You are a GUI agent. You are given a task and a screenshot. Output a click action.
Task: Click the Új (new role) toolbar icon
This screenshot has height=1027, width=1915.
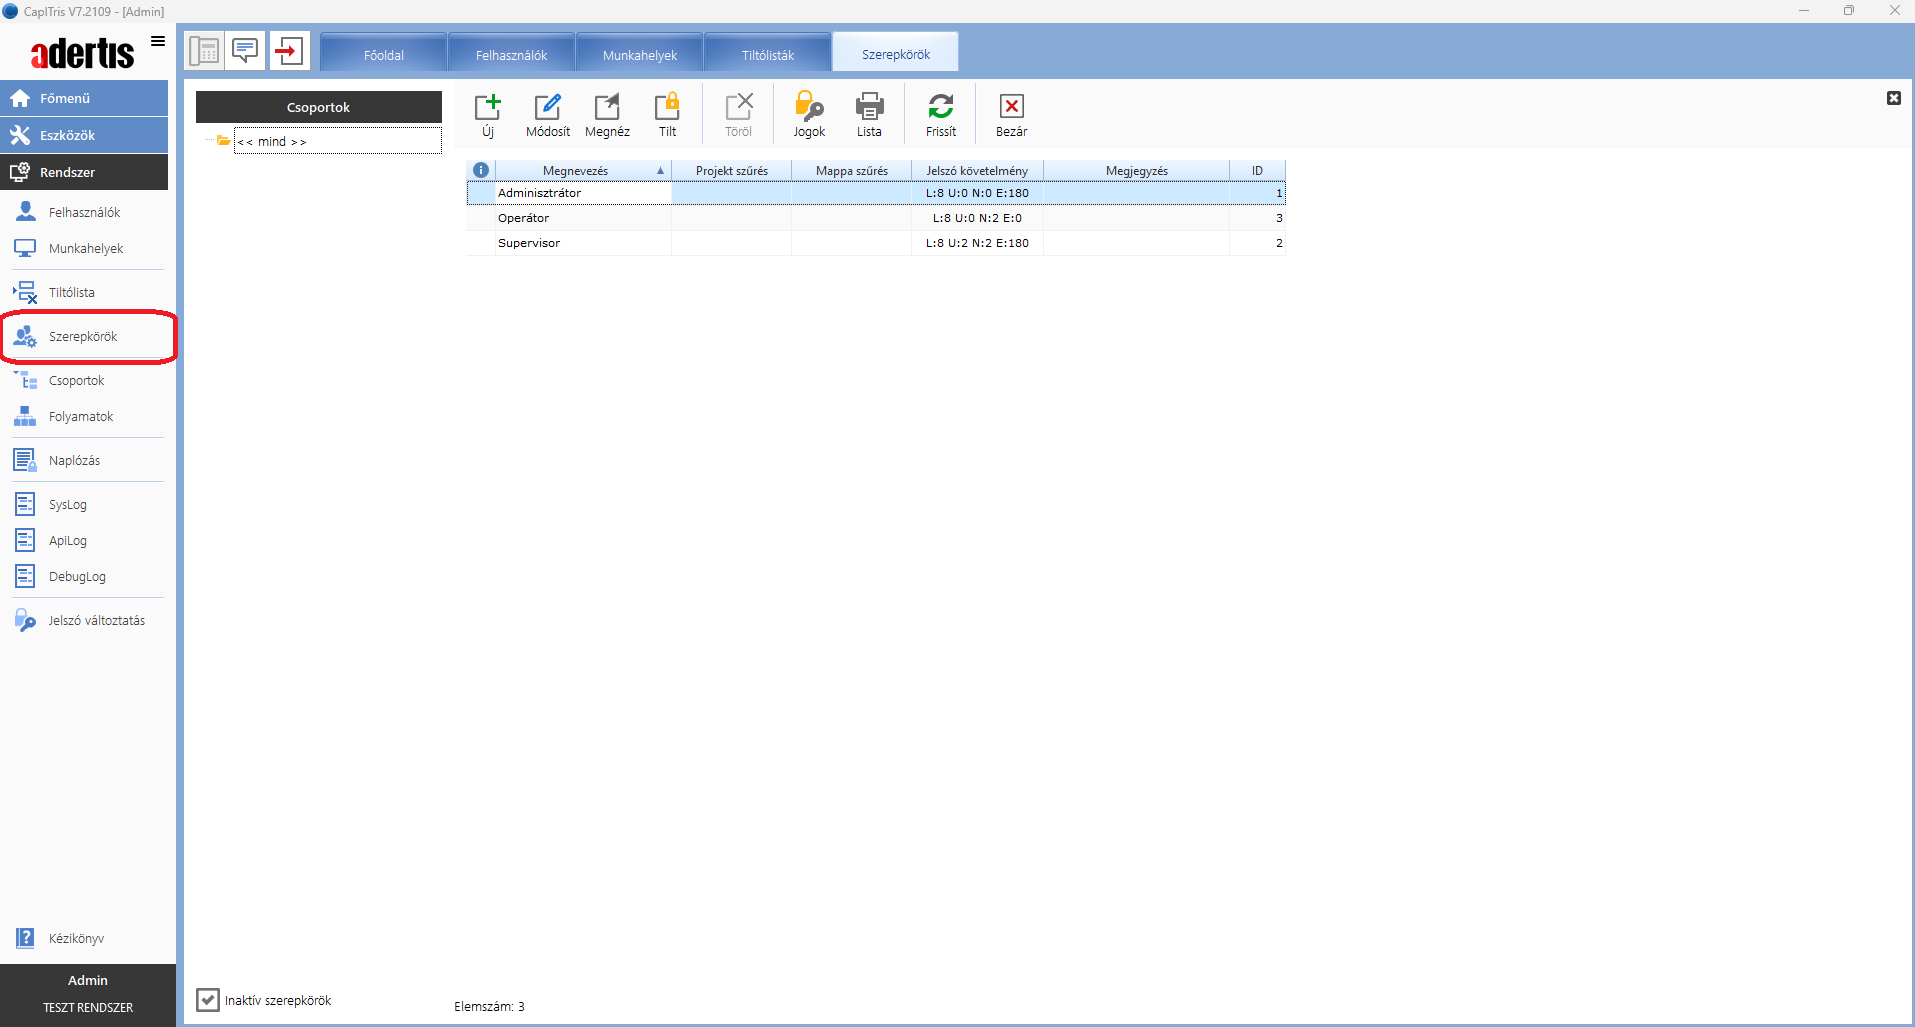click(x=487, y=107)
